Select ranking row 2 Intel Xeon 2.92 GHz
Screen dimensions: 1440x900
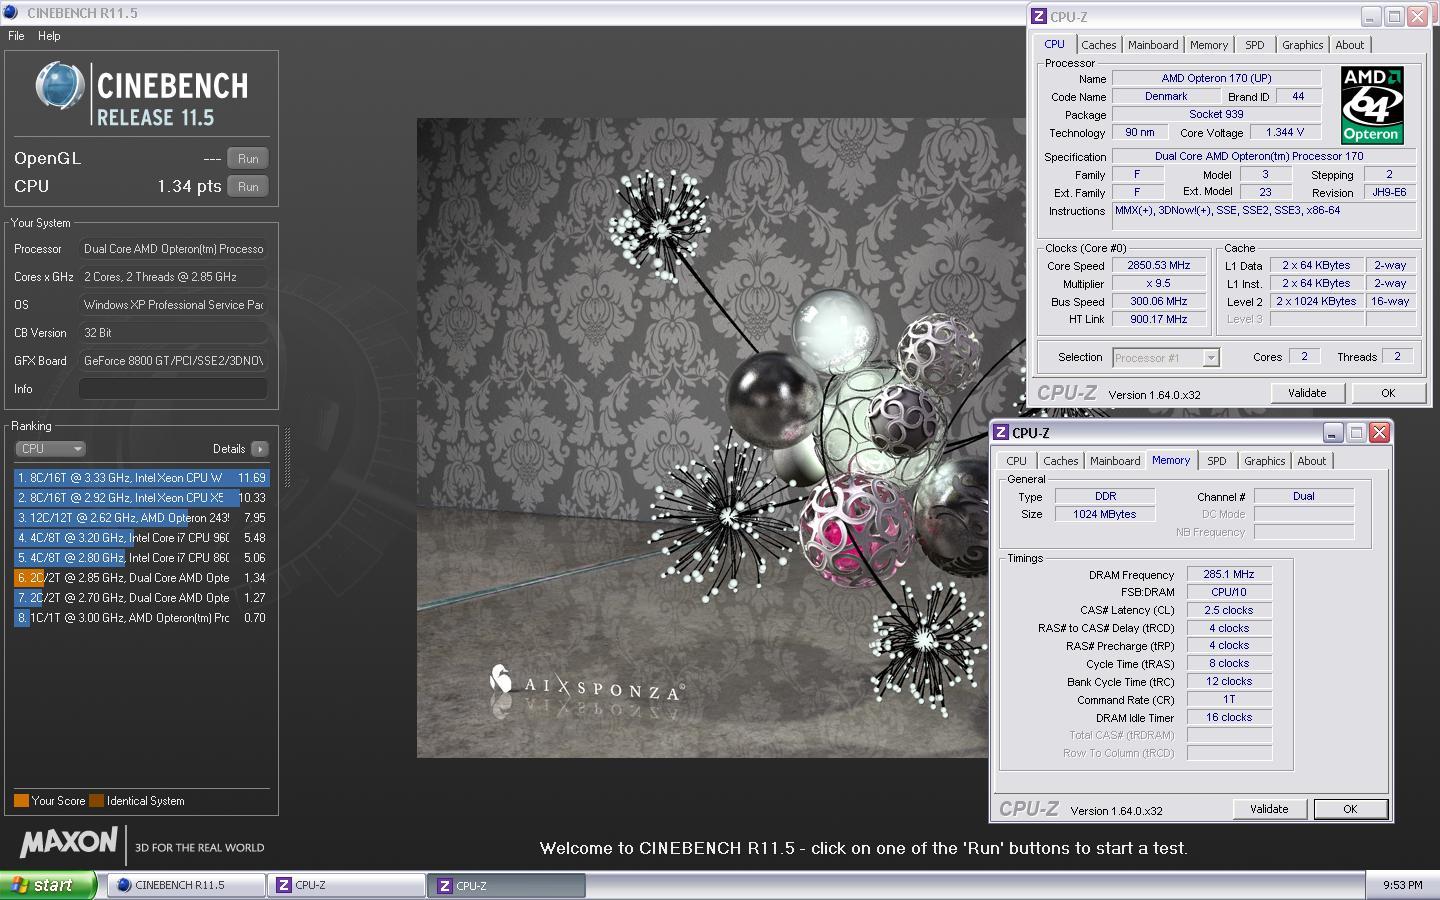[x=141, y=498]
